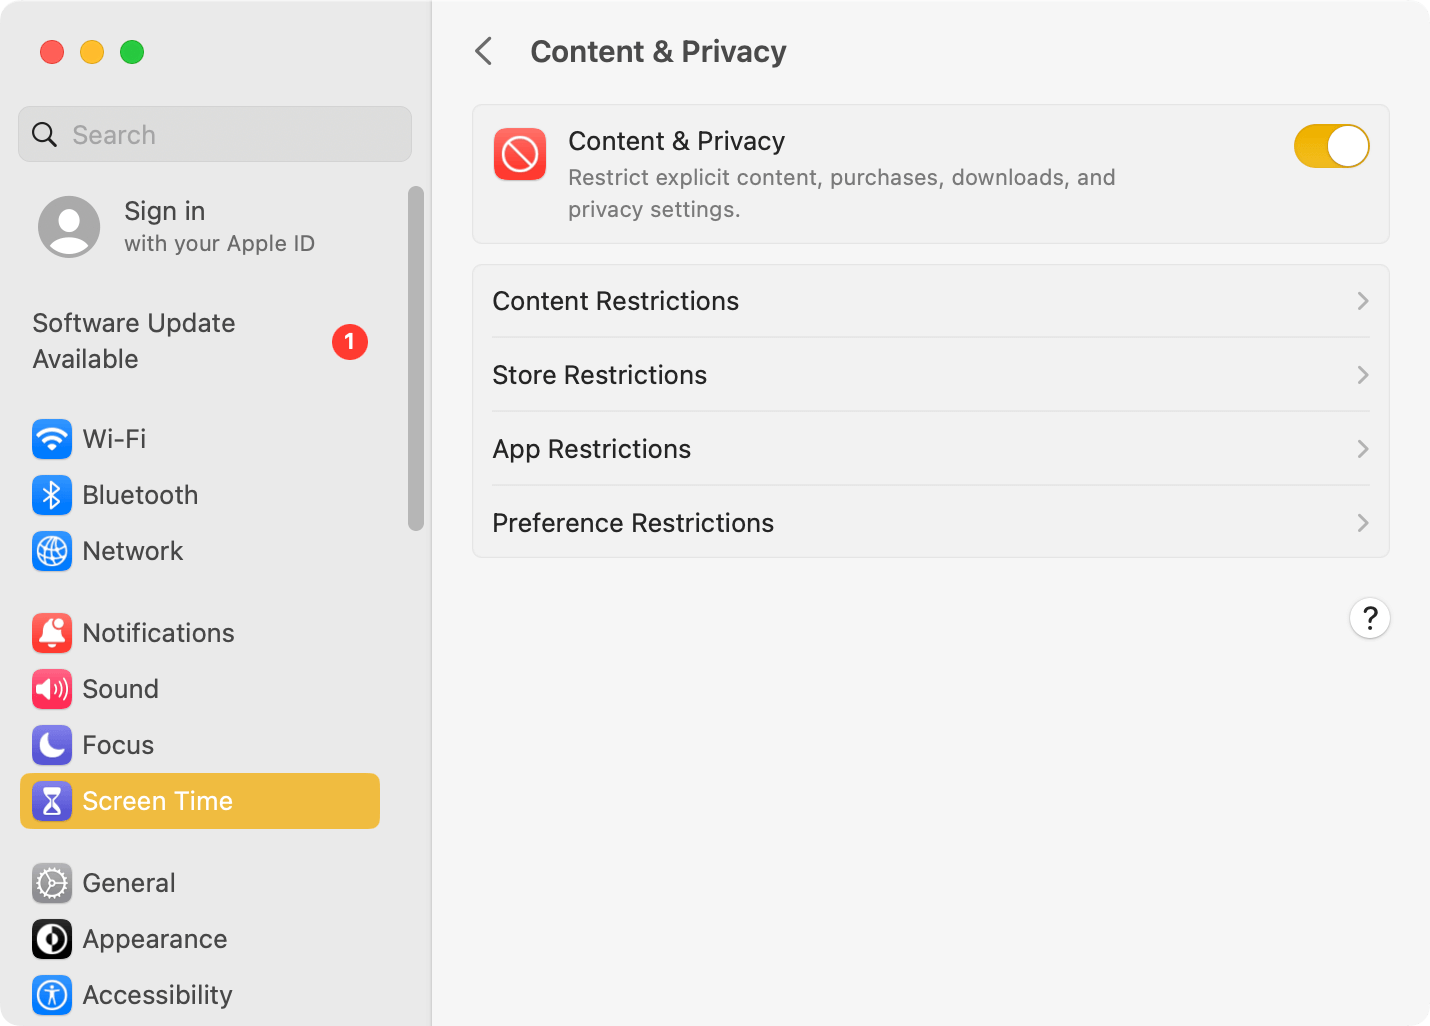Image resolution: width=1430 pixels, height=1026 pixels.
Task: Click the Focus moon icon
Action: 52,745
